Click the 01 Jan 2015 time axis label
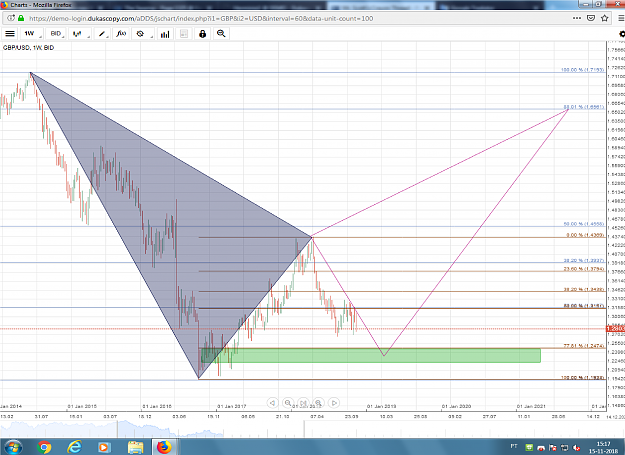The width and height of the screenshot is (625, 455). [82, 406]
